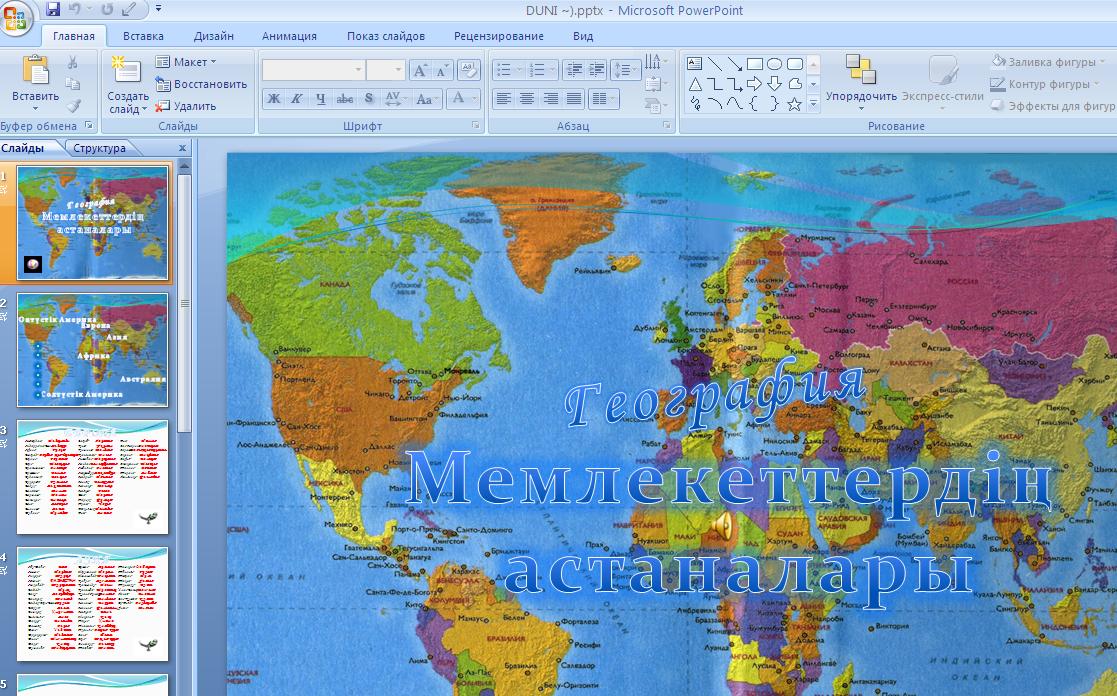Apply the font color (A) swatch
1117x696 pixels.
458,99
